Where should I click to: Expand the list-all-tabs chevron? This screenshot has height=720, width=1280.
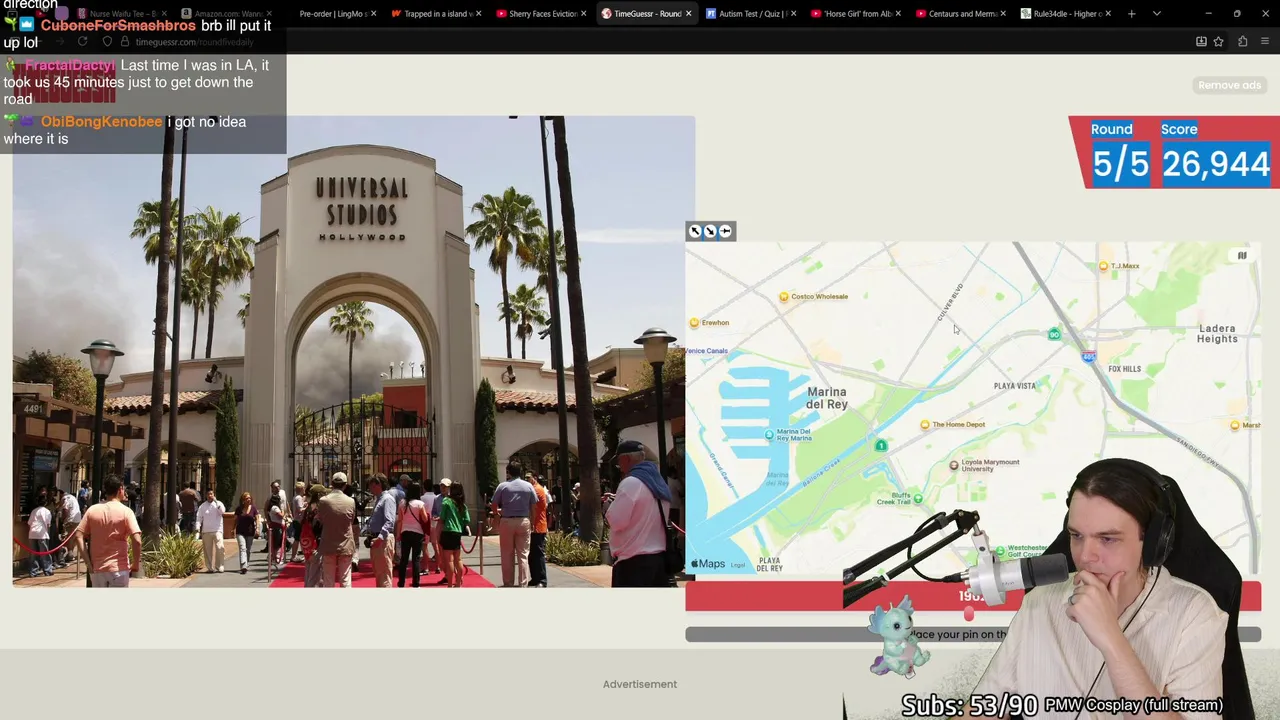1156,14
